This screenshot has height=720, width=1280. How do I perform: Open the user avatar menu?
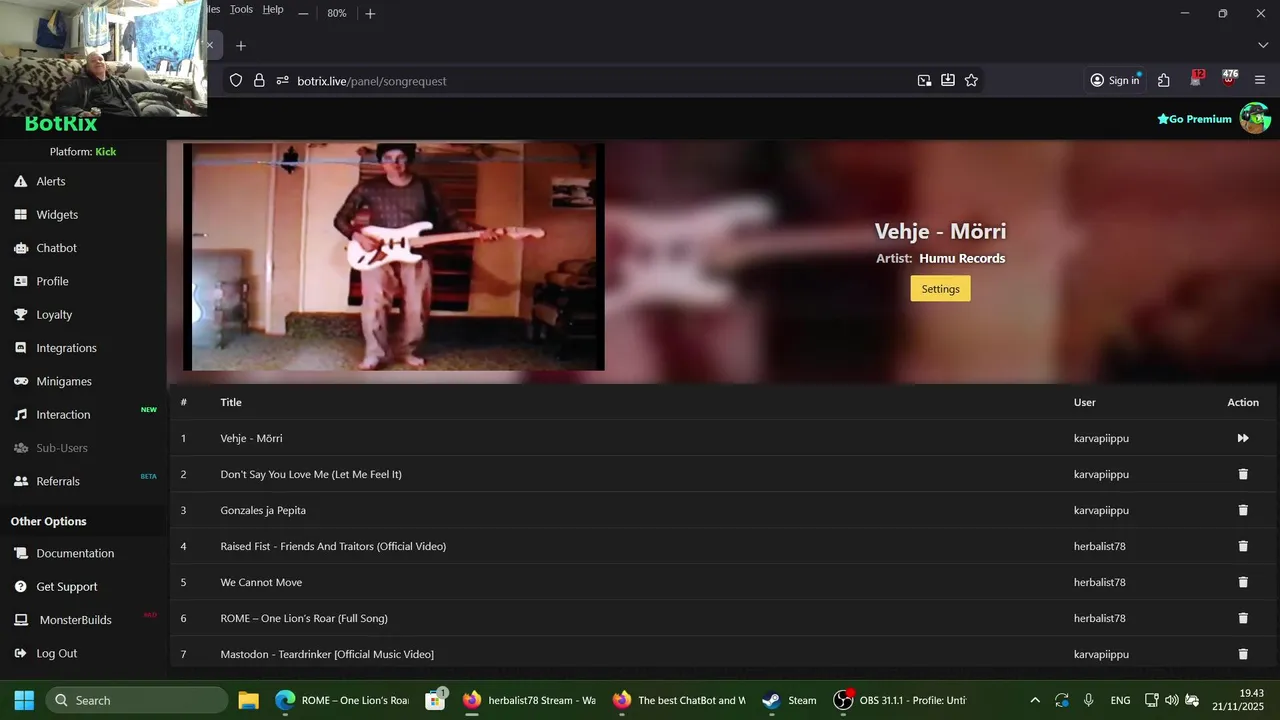pyautogui.click(x=1255, y=118)
